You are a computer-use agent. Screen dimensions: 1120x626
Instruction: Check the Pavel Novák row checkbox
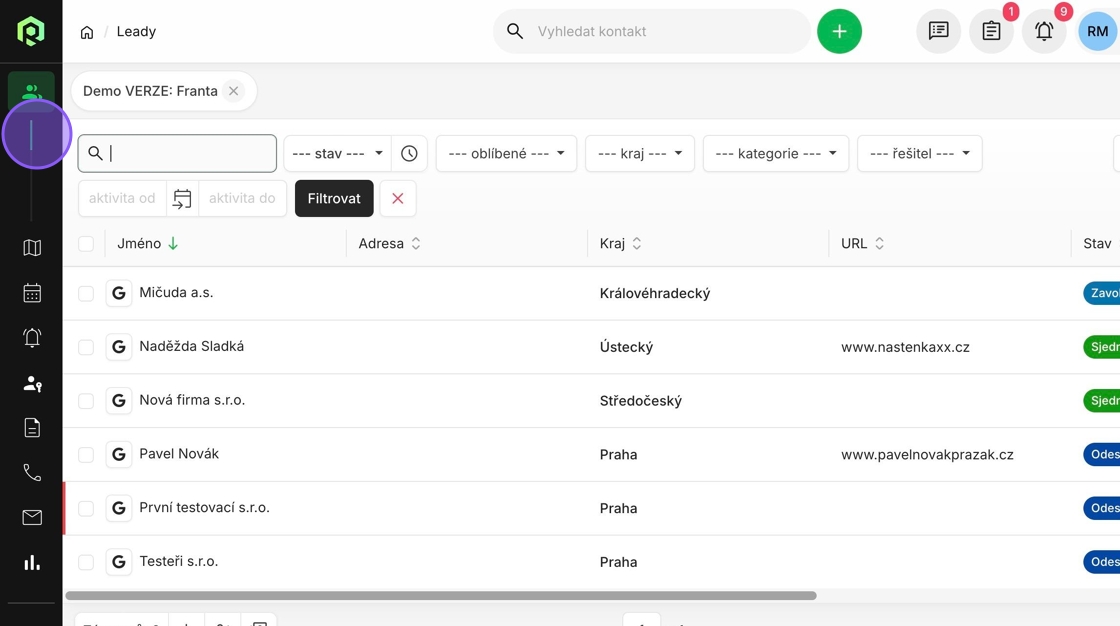tap(86, 454)
